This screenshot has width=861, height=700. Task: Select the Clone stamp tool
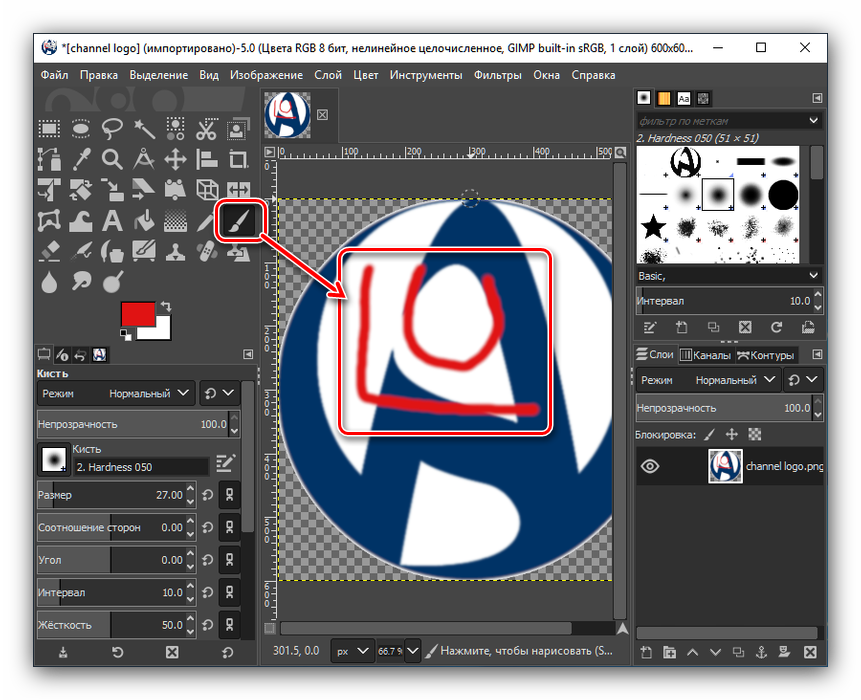point(176,251)
